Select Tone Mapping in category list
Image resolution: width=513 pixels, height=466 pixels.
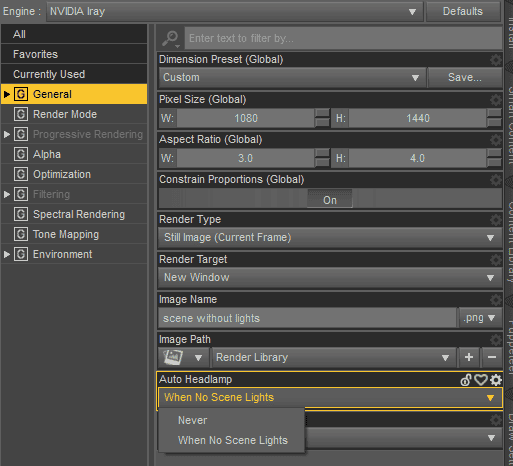point(74,234)
